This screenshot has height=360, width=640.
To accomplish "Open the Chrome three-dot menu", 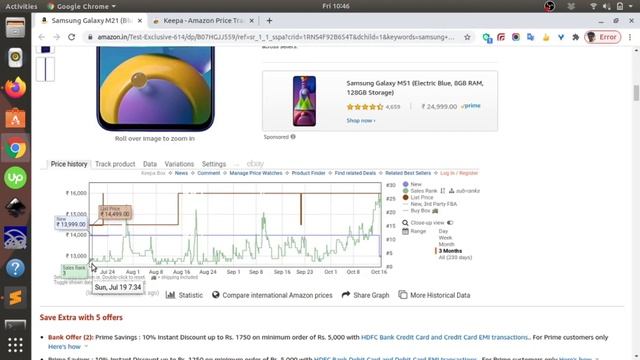I will tap(630, 37).
